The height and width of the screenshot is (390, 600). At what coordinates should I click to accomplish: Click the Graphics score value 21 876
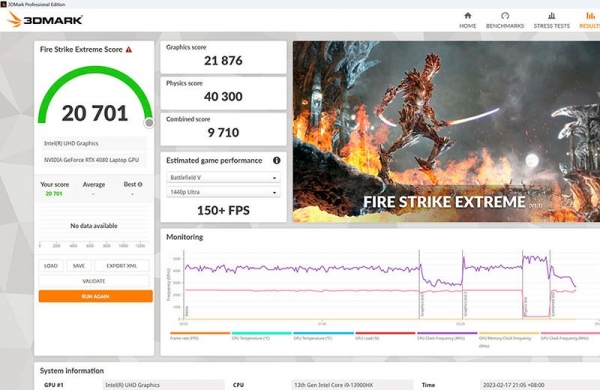tap(223, 60)
